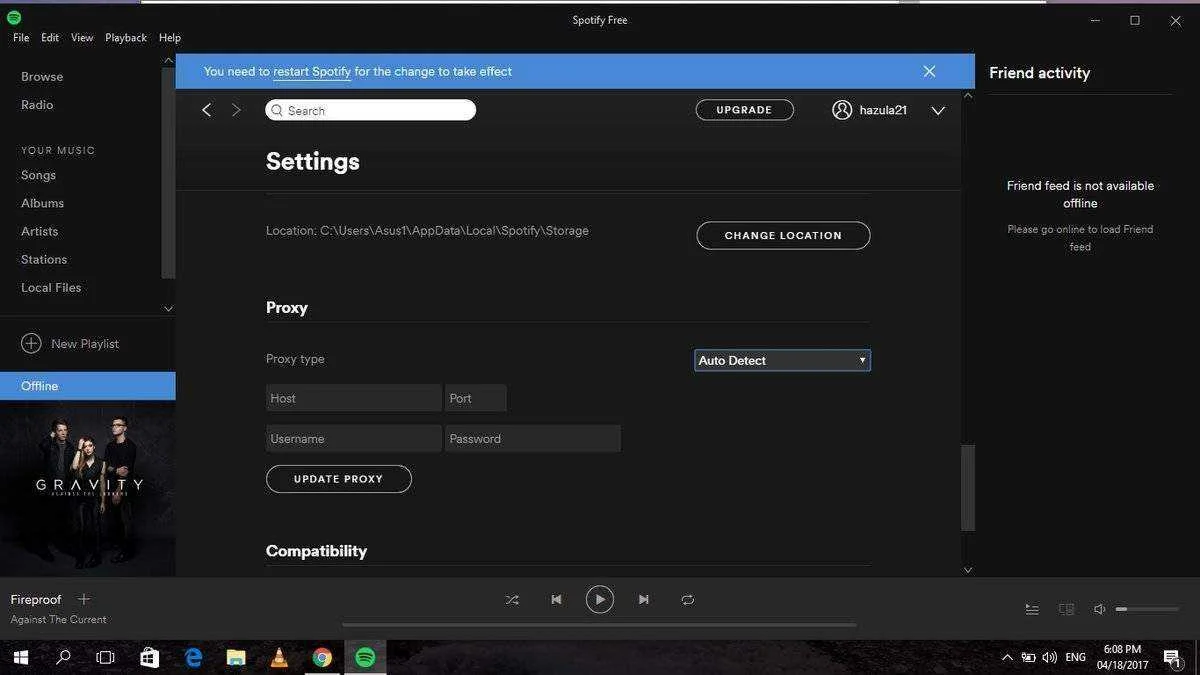Open Windows taskbar search
The width and height of the screenshot is (1200, 675).
[63, 657]
